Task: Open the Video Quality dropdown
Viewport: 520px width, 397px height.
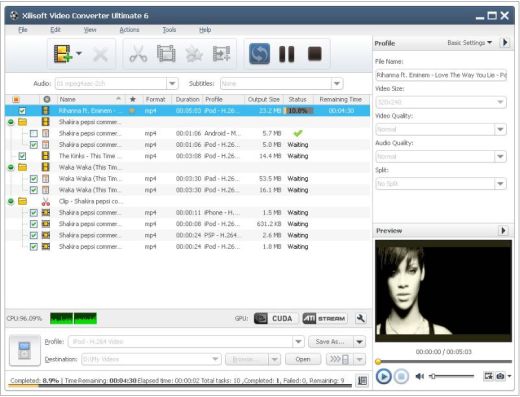Action: point(500,129)
